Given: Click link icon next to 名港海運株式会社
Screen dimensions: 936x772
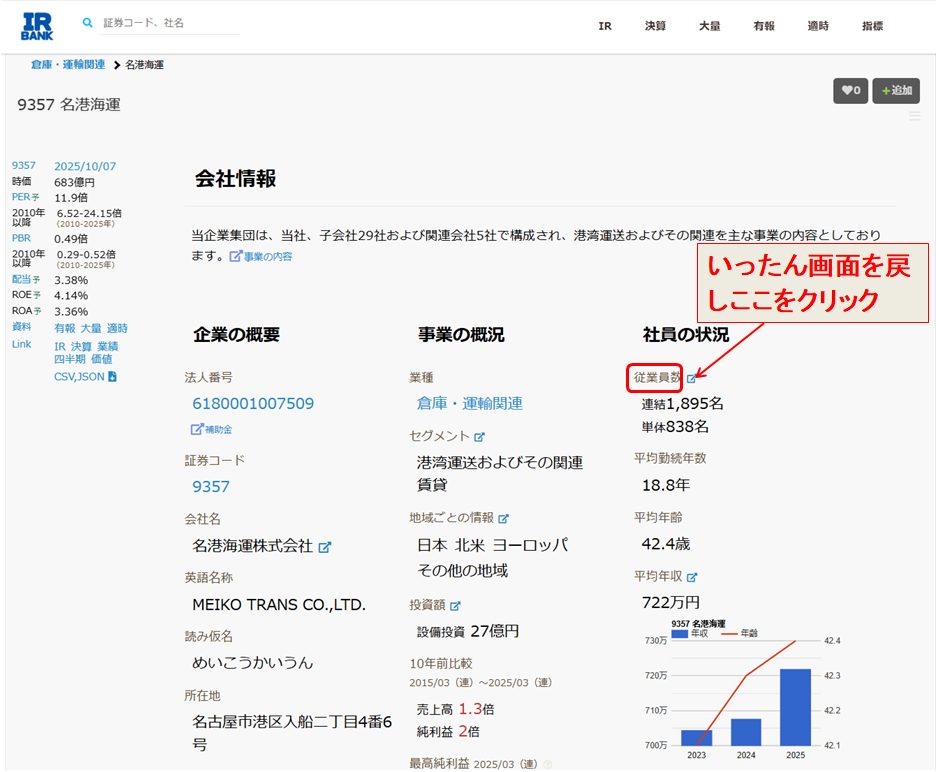Looking at the screenshot, I should coord(324,547).
